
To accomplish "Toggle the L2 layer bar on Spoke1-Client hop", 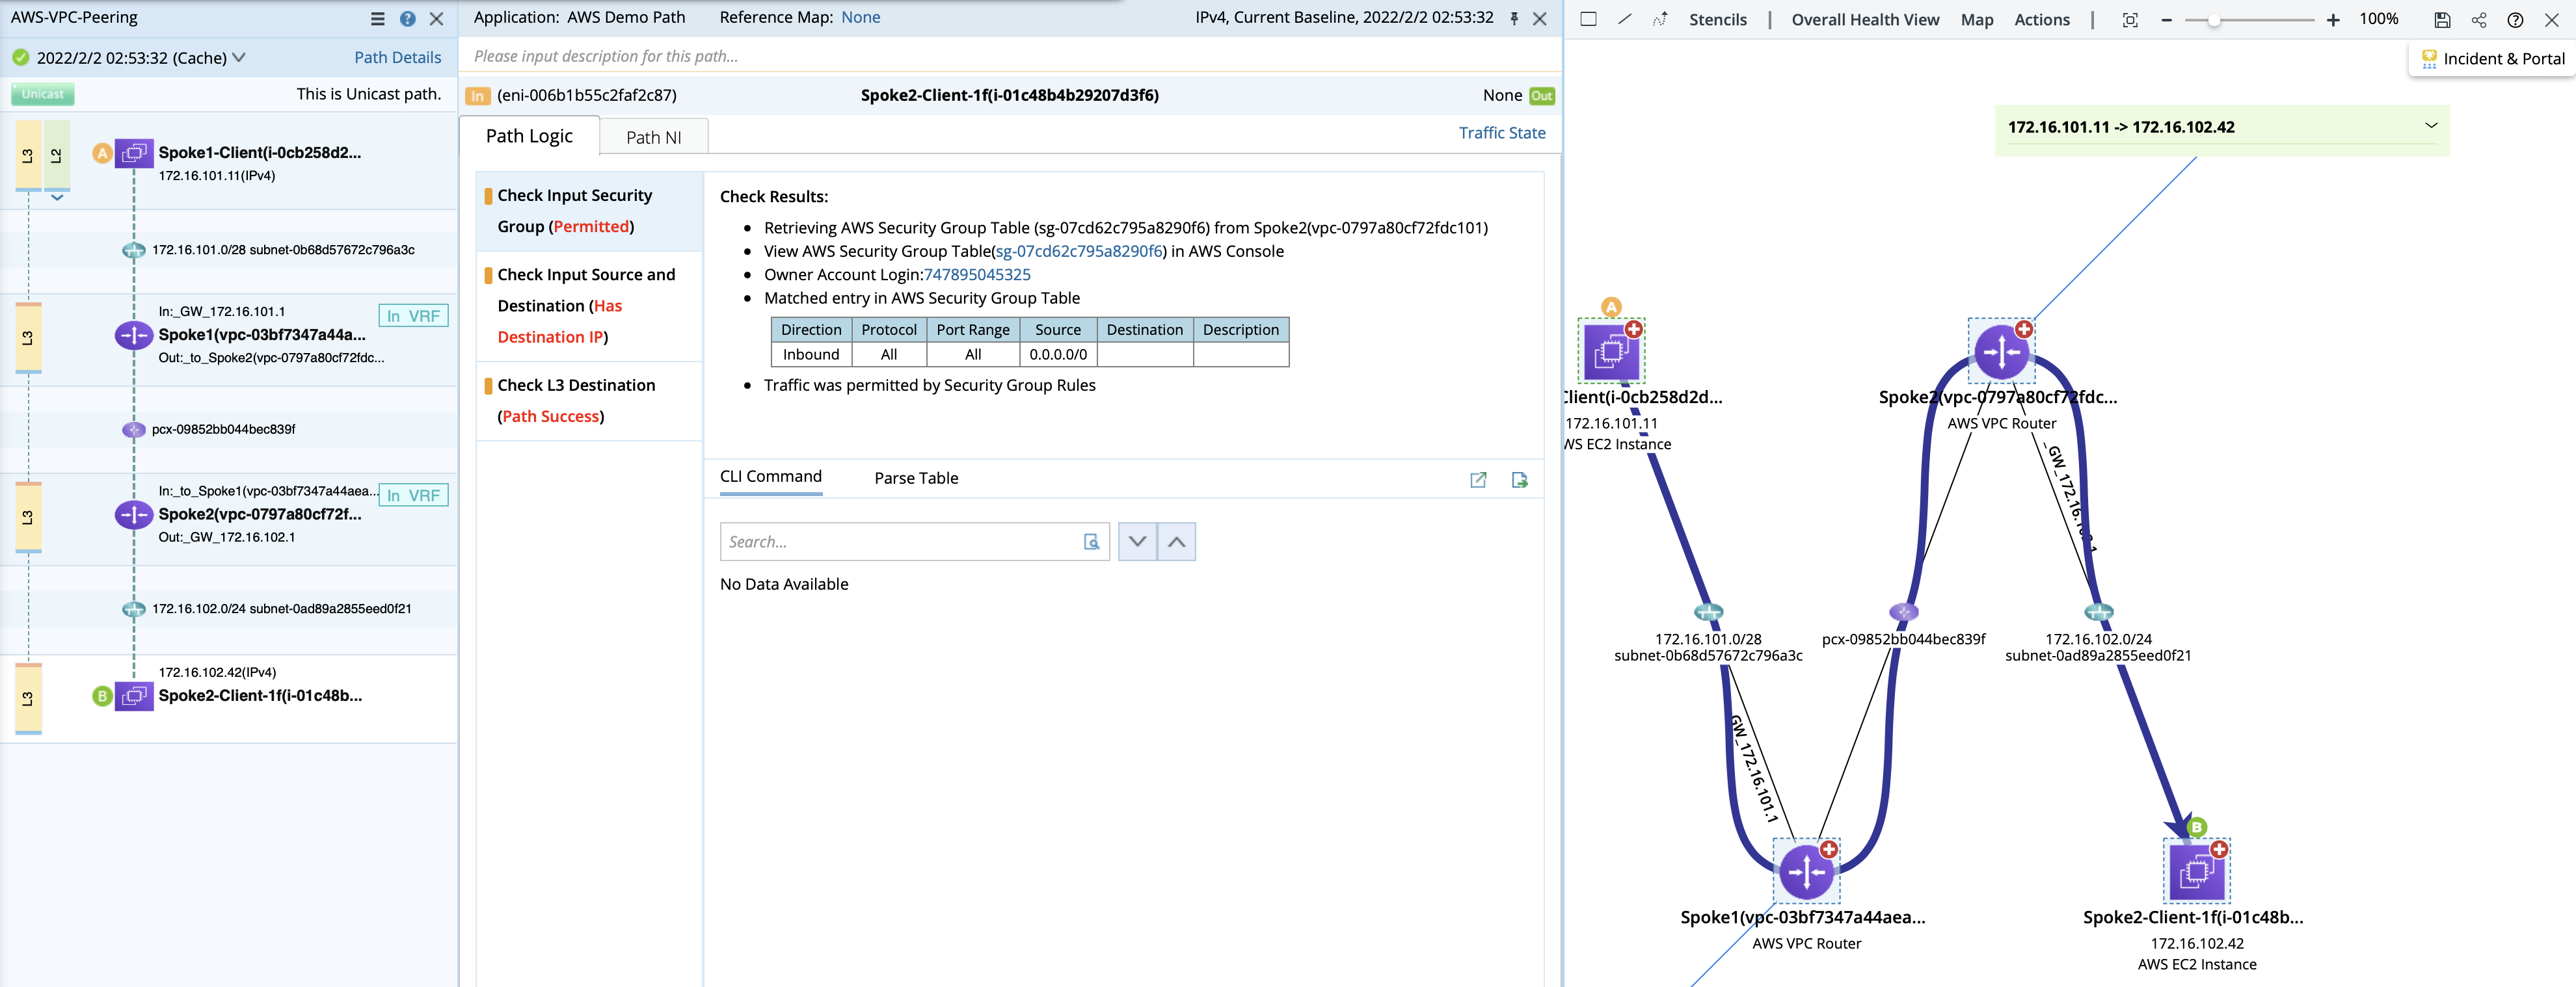I will 57,155.
